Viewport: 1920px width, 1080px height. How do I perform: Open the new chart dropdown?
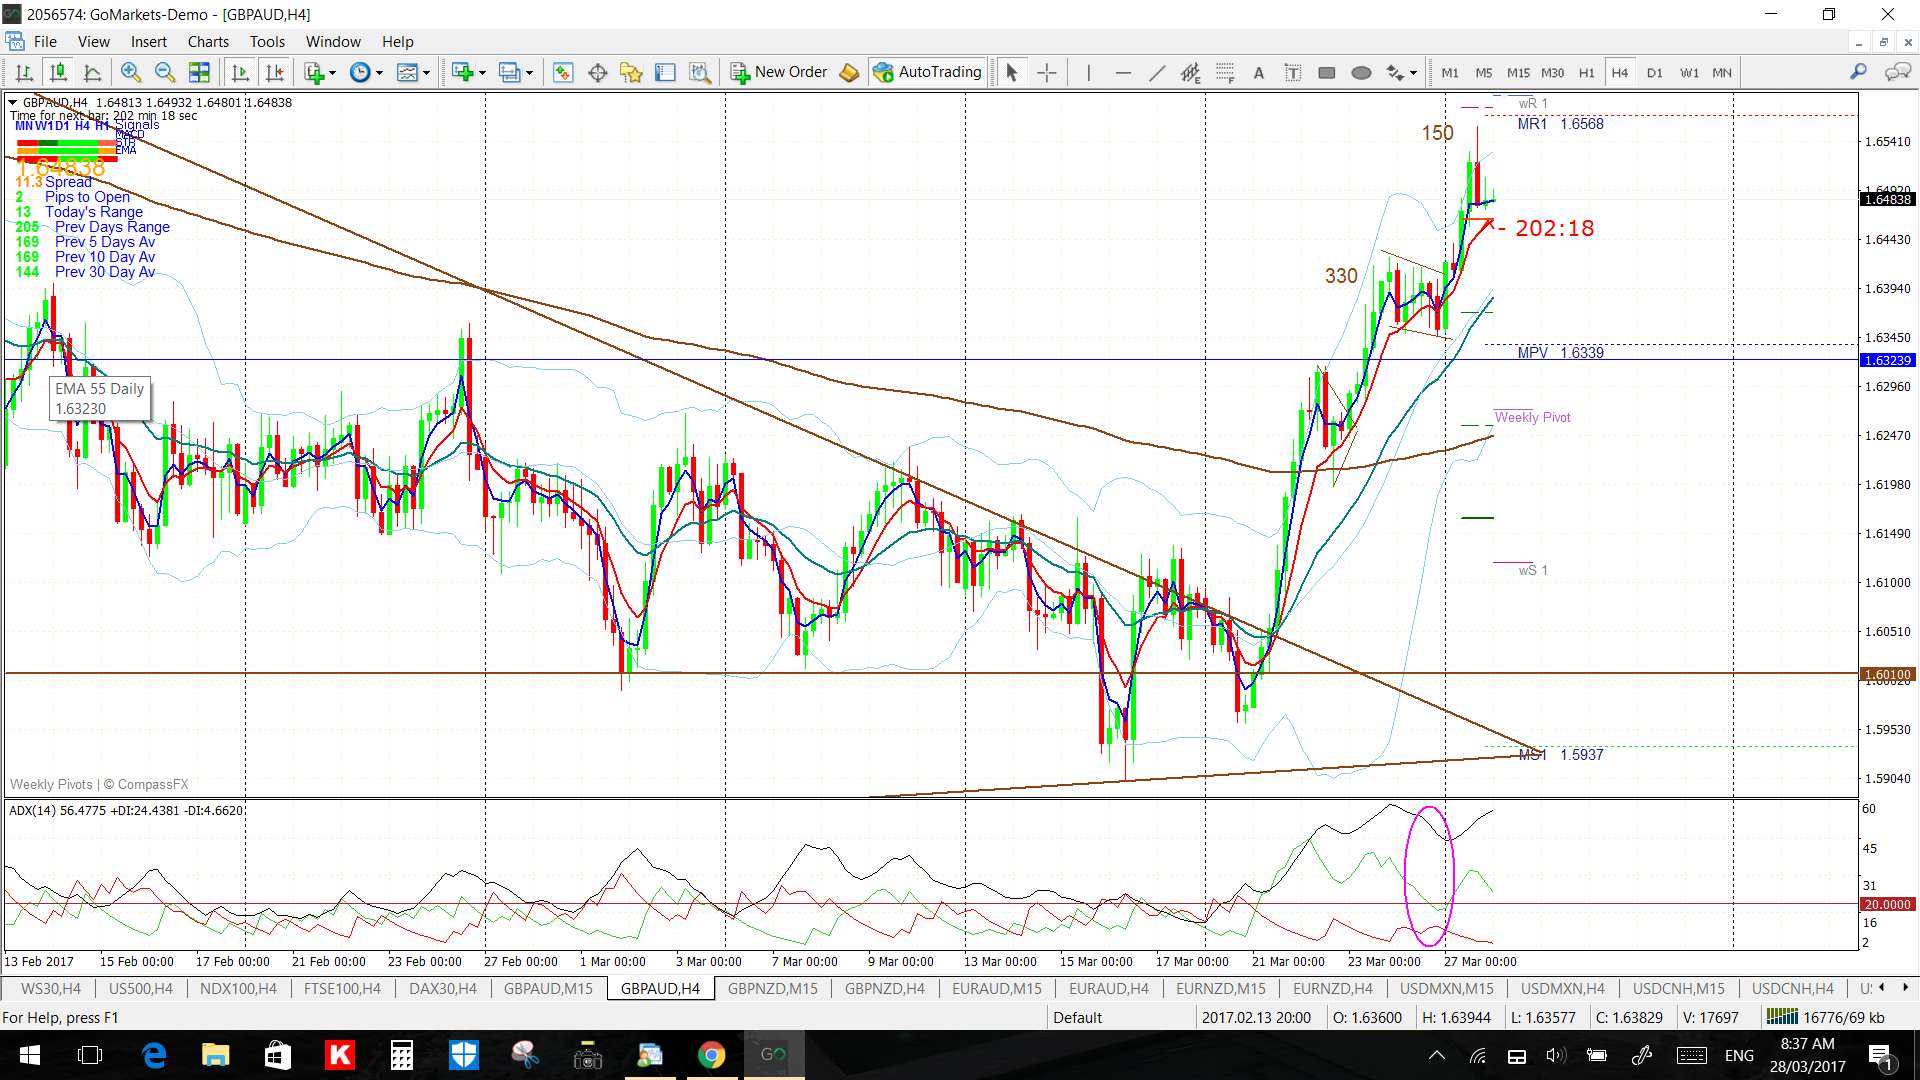[468, 72]
